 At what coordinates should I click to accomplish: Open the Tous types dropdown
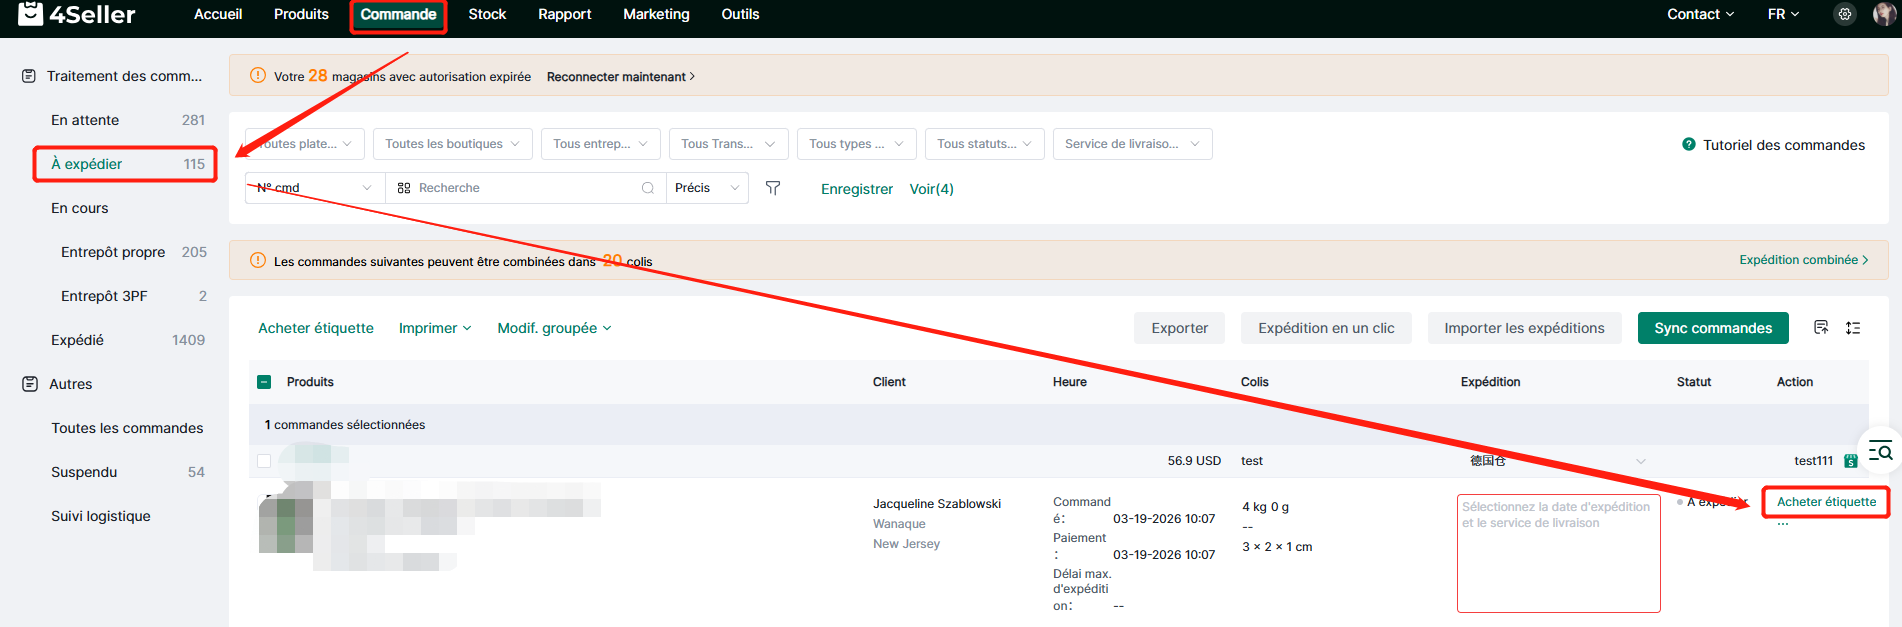pyautogui.click(x=856, y=144)
